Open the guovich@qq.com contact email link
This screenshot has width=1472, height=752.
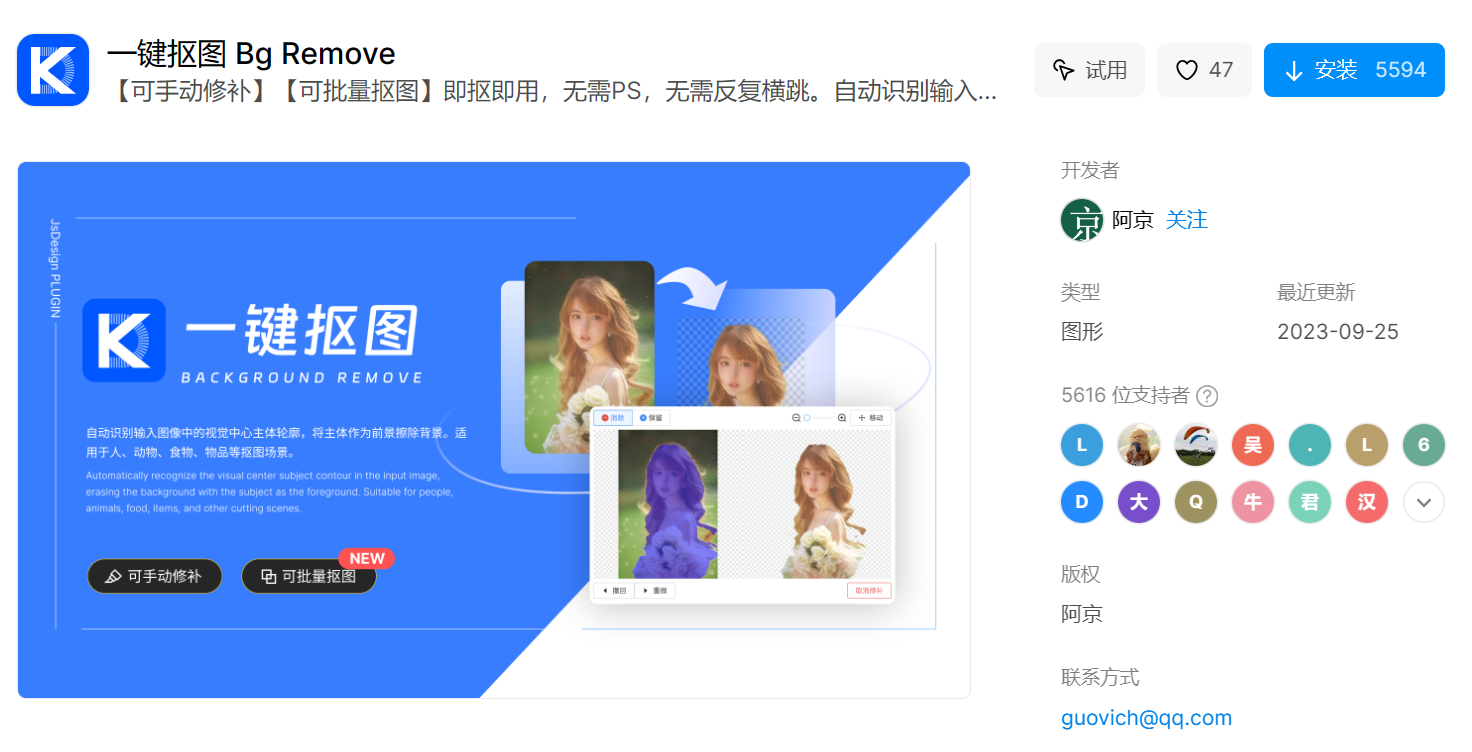pos(1146,718)
